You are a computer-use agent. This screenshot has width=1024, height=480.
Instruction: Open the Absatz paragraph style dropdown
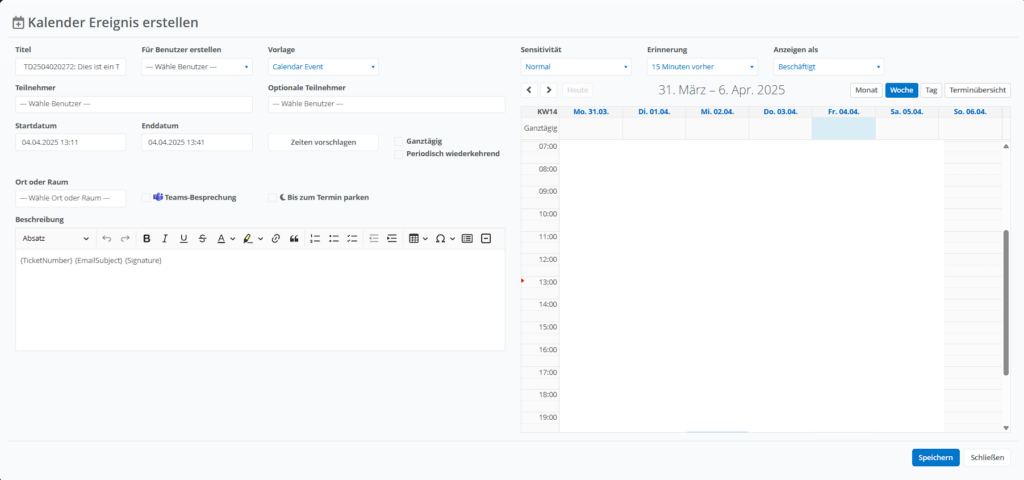(x=55, y=239)
